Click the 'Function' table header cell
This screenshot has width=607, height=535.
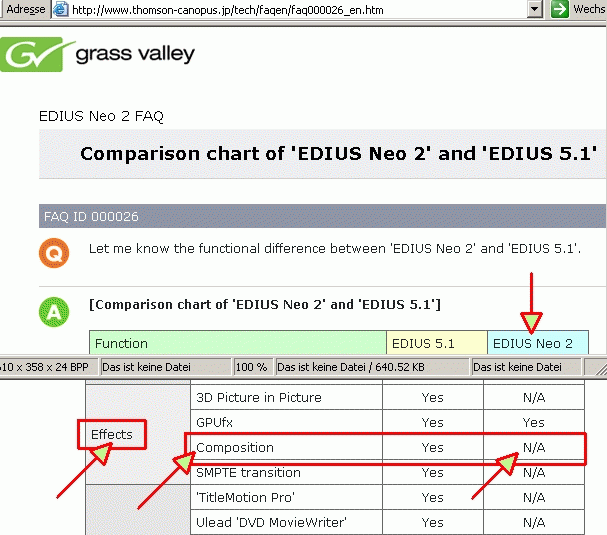238,343
